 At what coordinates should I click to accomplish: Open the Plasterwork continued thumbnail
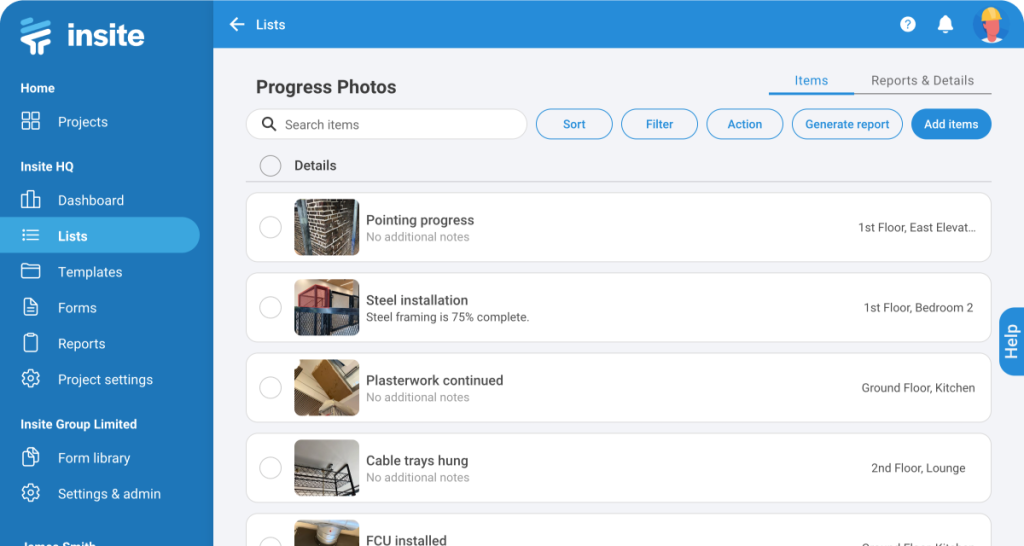tap(327, 387)
